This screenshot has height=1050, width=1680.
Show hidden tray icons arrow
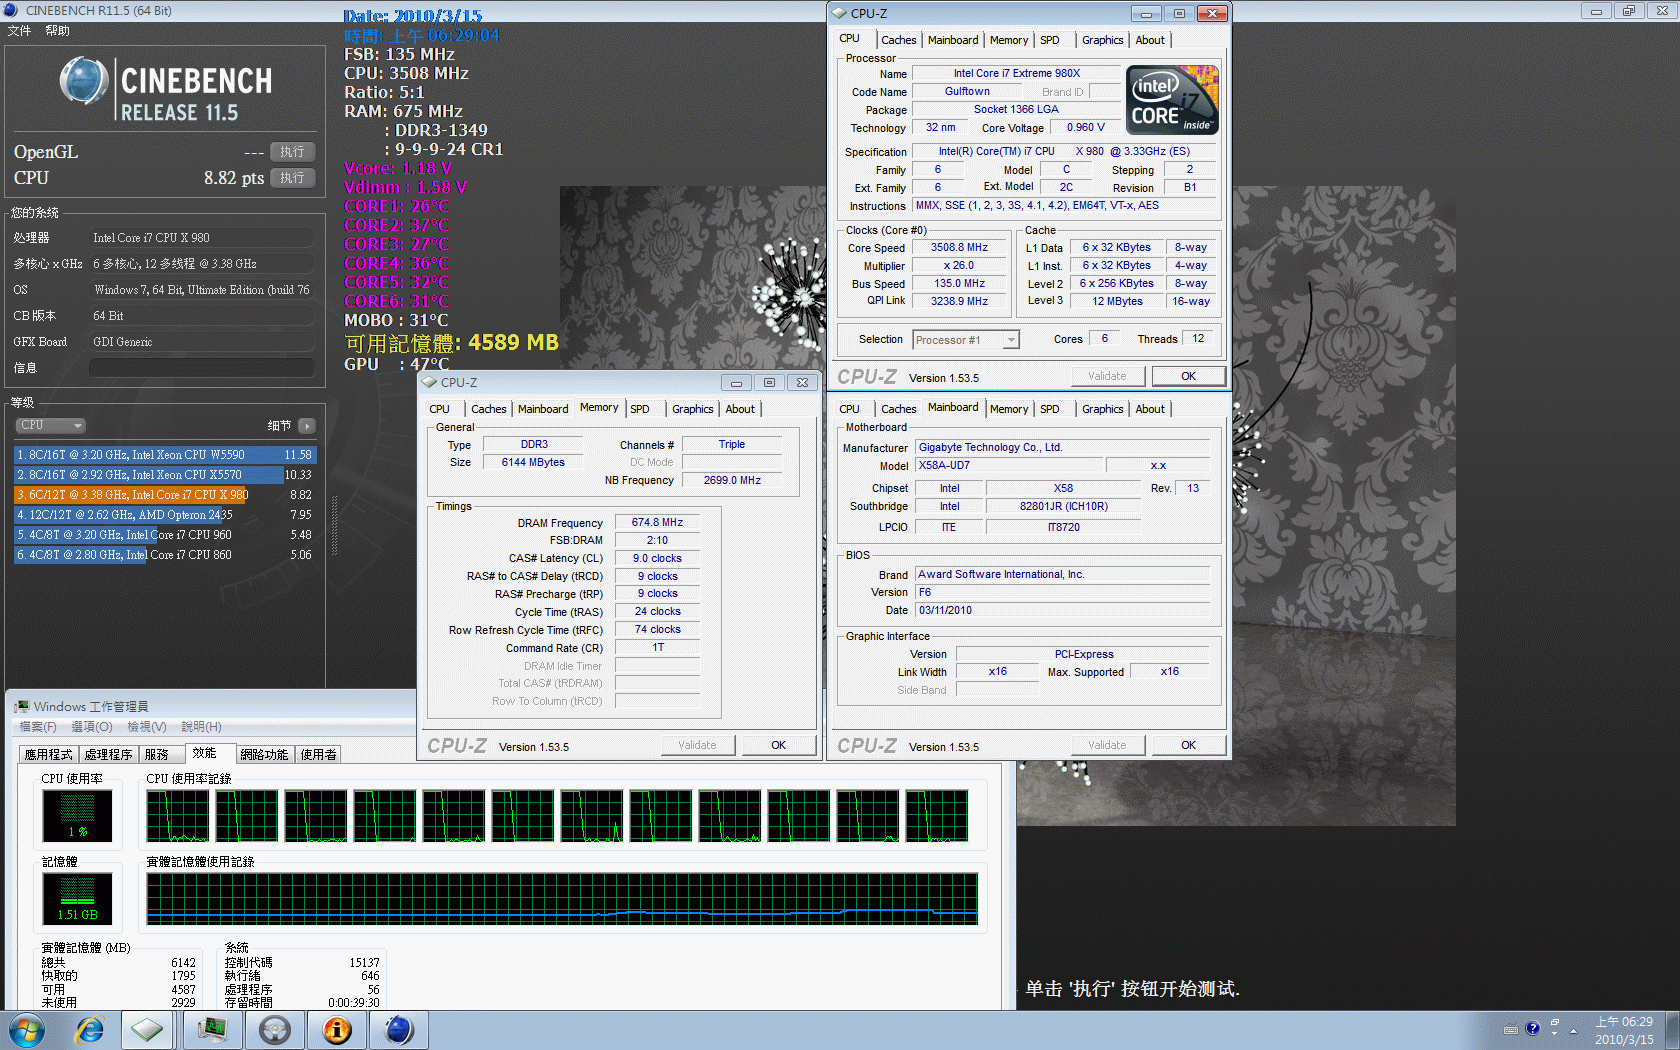(1573, 1030)
